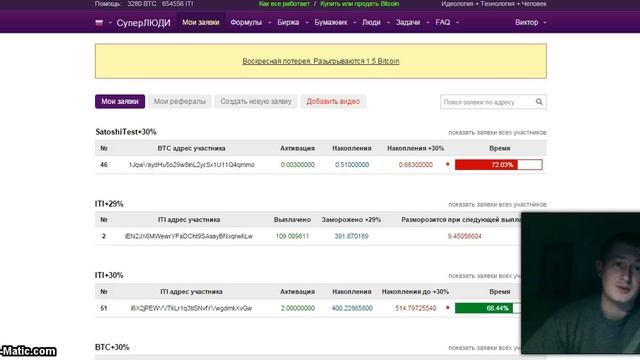Viewport: 640px width, 360px height.
Task: Click Добавить видео button
Action: [x=333, y=102]
